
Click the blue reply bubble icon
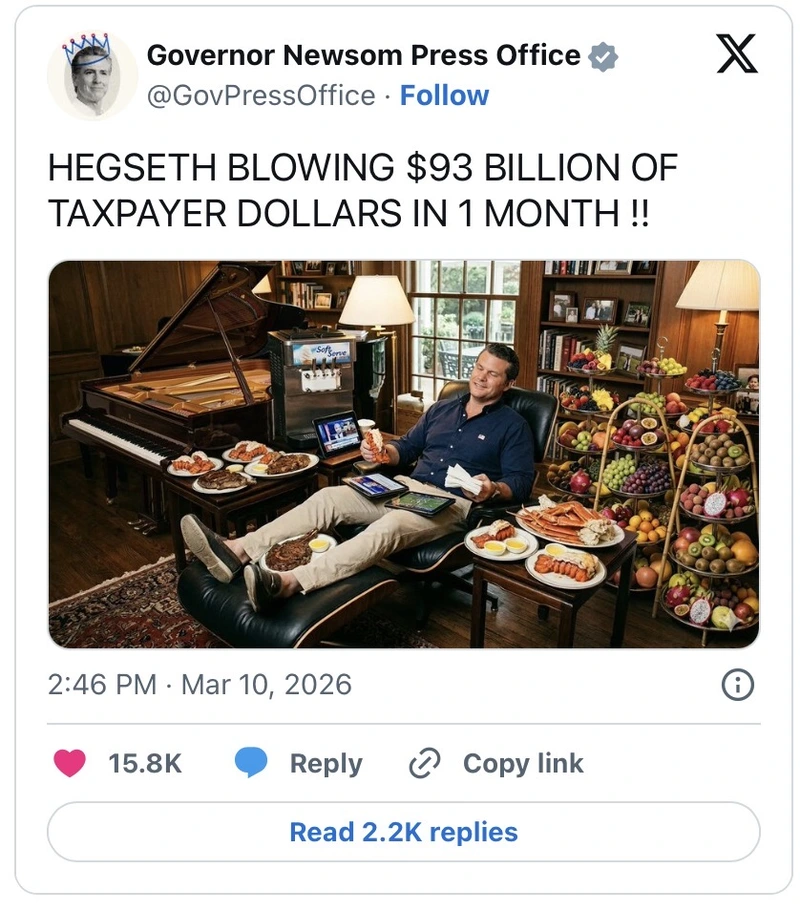(x=252, y=764)
